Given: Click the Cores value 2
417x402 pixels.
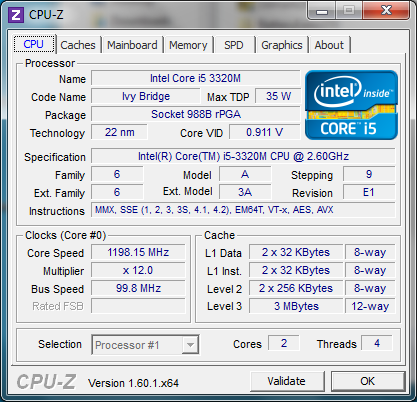Looking at the screenshot, I should point(284,343).
